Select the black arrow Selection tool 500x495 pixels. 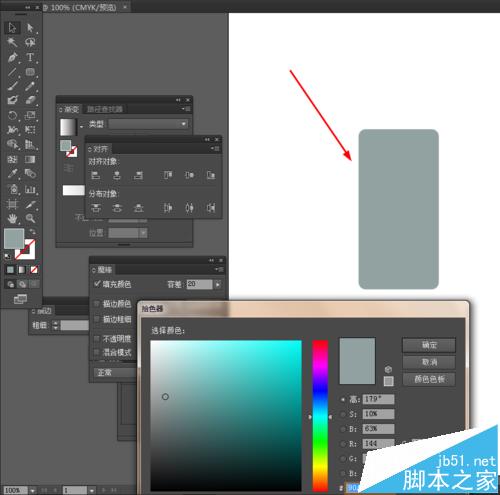(x=12, y=28)
